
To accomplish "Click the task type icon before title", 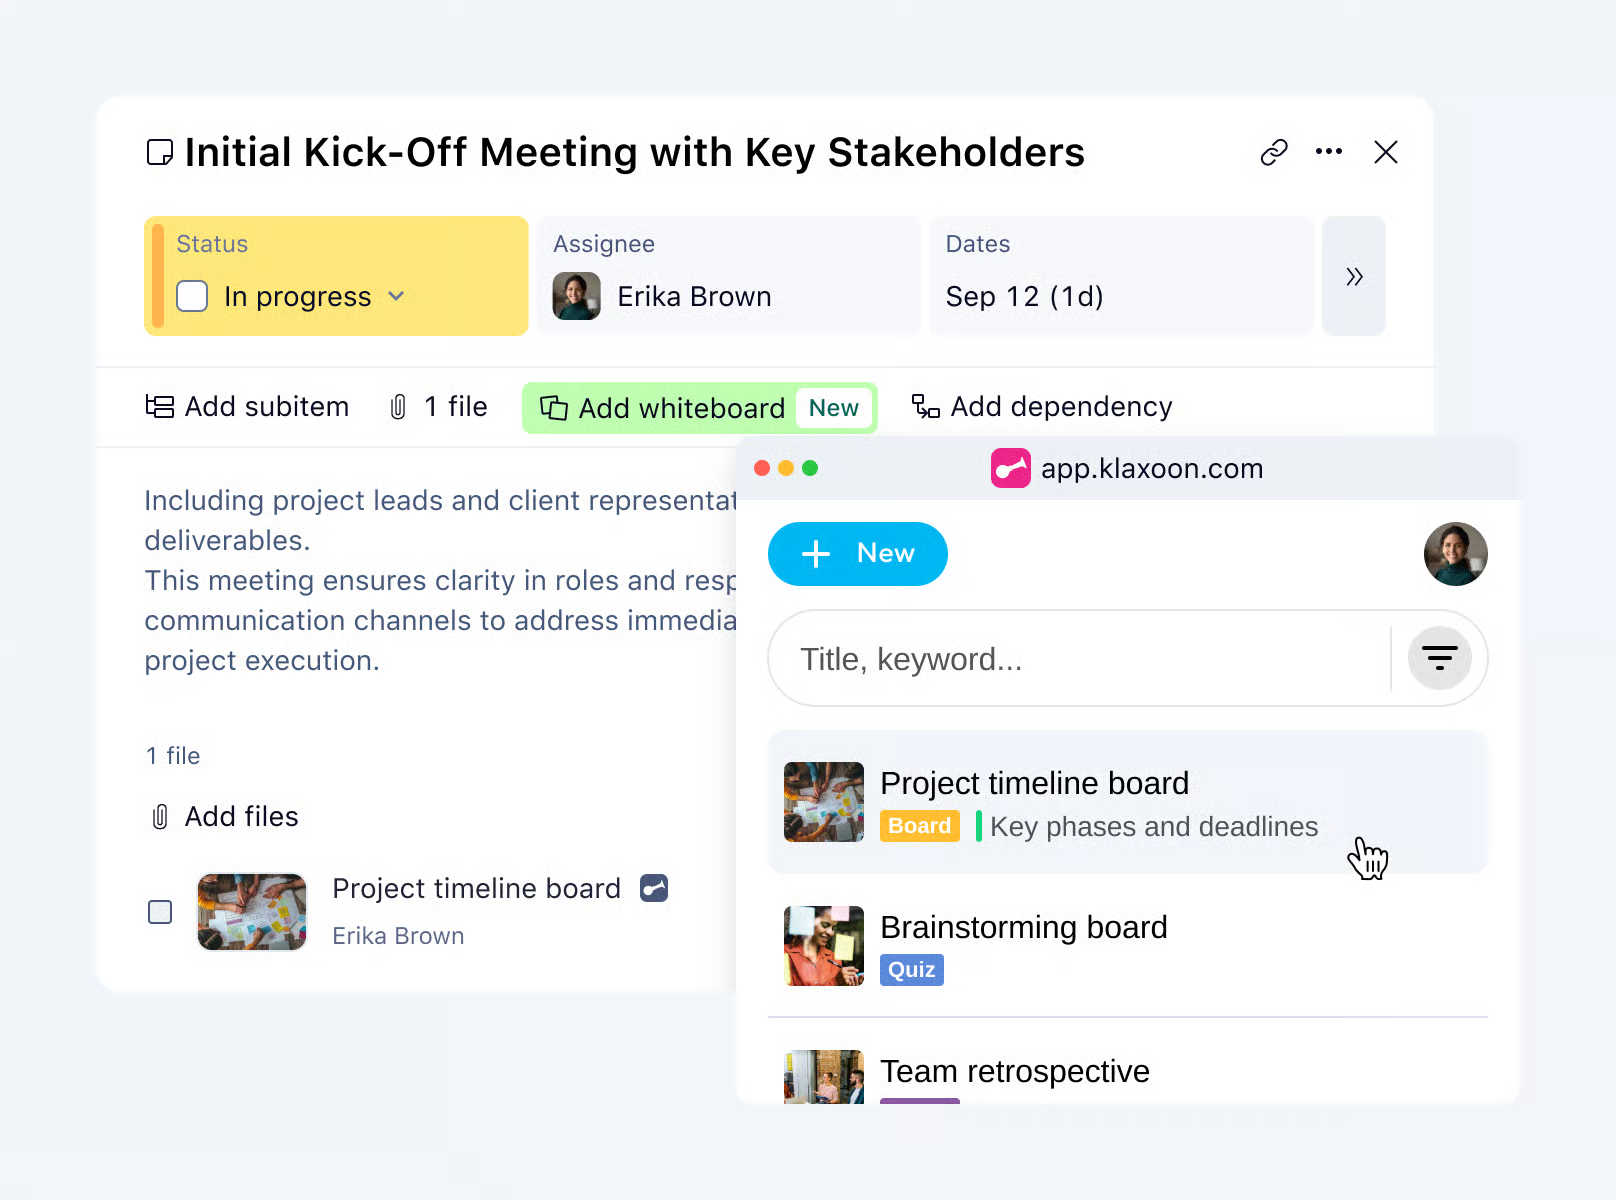I will [x=160, y=152].
